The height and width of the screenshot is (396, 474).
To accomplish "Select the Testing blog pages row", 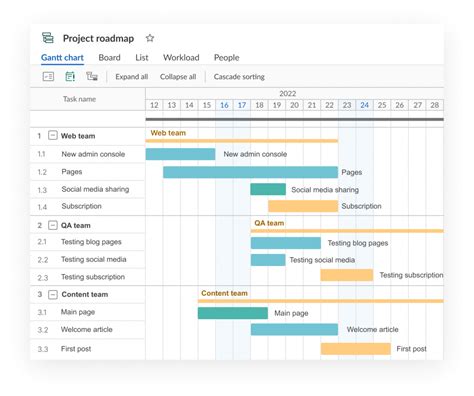I will point(87,242).
